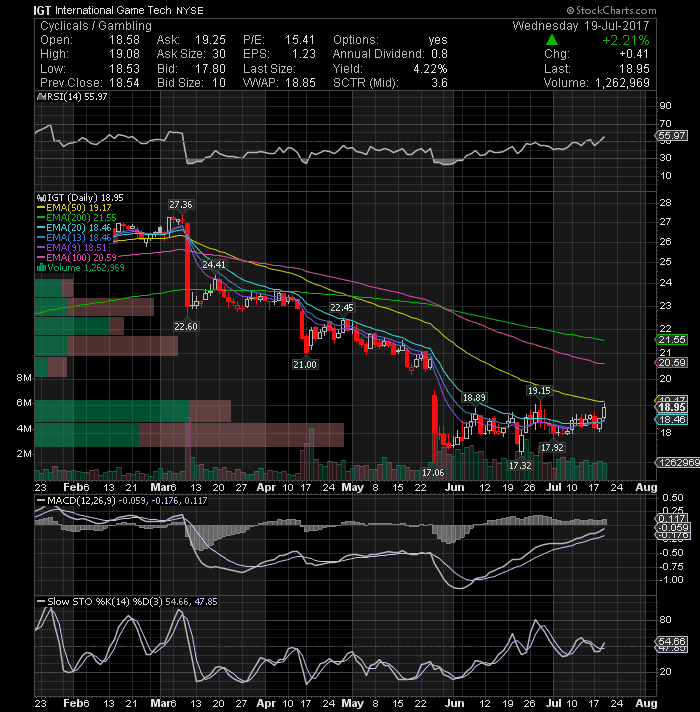Click the 54.66 stochastic axis tag

tap(671, 641)
